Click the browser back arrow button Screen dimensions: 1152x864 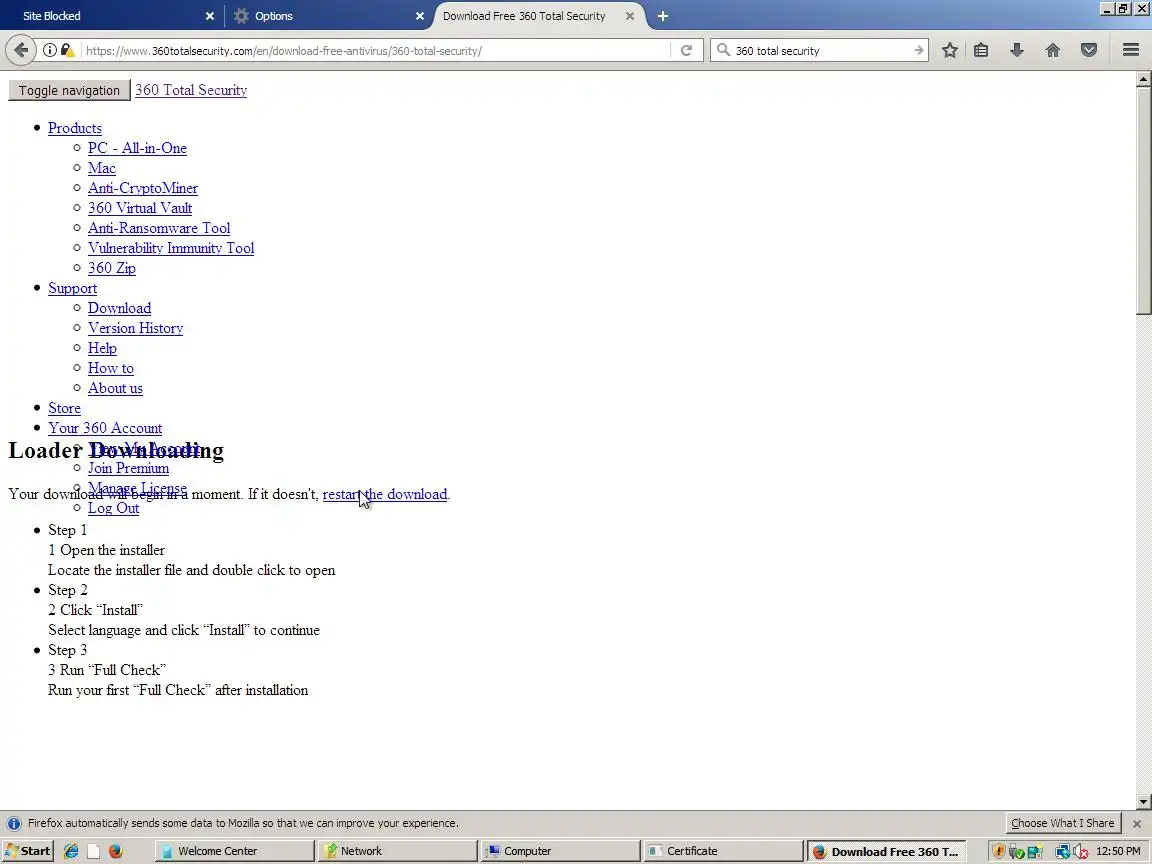click(x=21, y=50)
